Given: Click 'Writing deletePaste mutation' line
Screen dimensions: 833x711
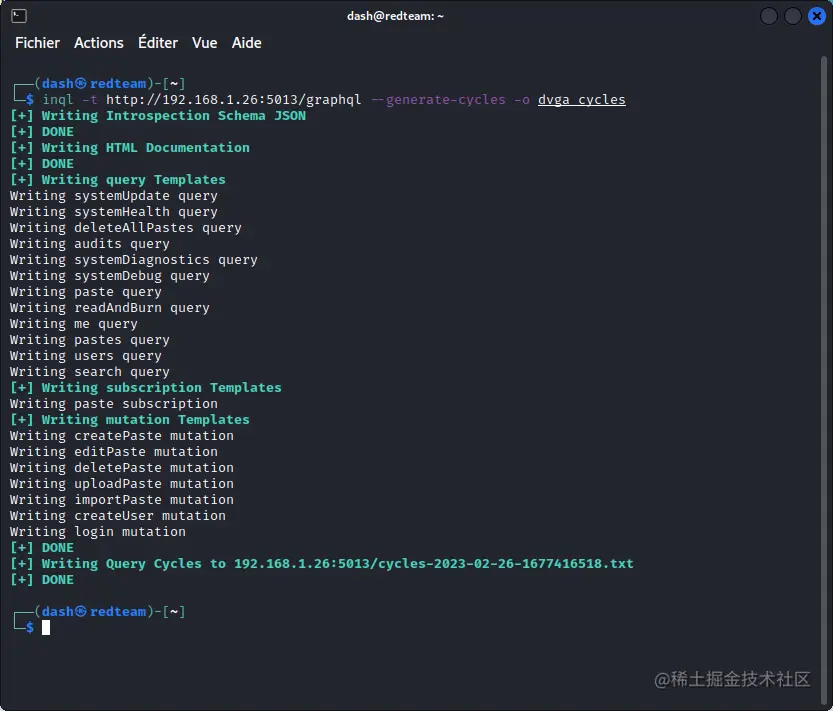Looking at the screenshot, I should coord(122,468).
